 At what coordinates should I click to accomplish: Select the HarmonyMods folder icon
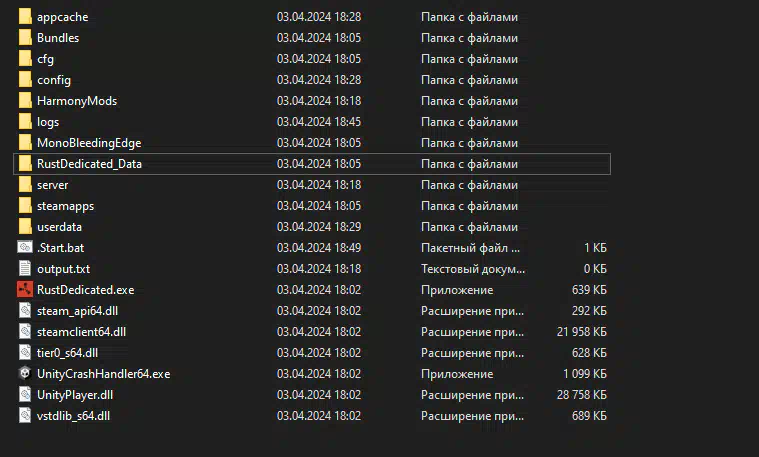tap(25, 101)
